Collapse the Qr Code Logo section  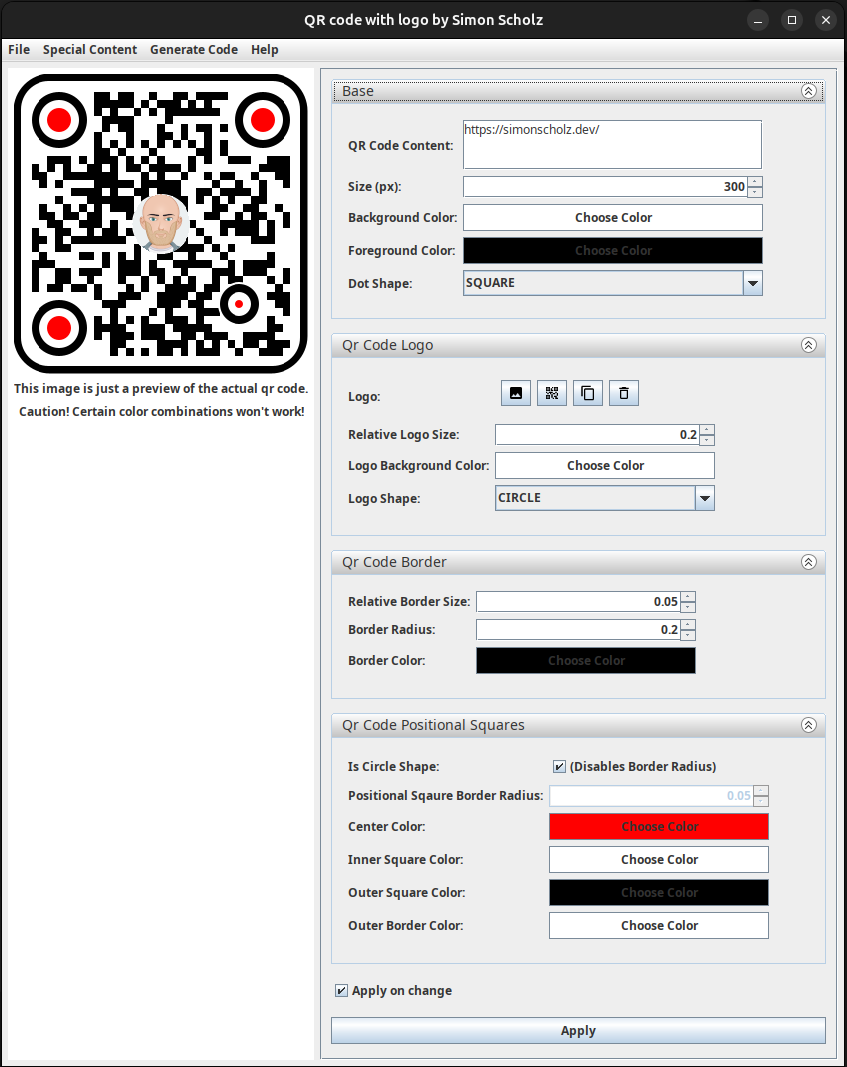[808, 345]
